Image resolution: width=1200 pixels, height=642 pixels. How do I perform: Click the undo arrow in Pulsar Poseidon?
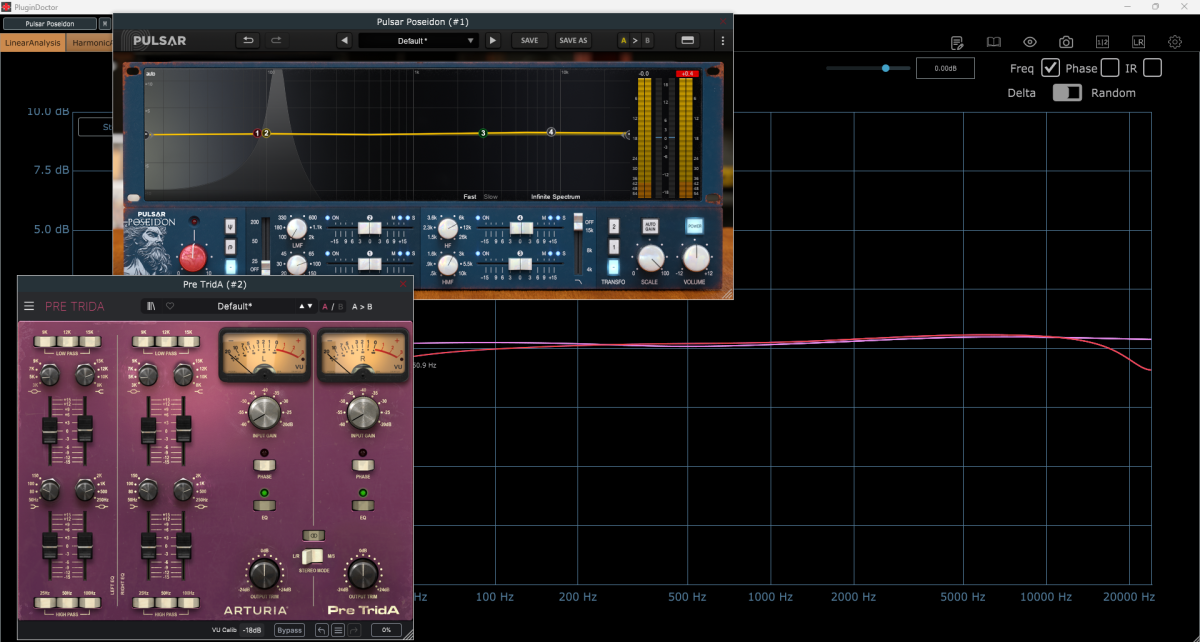point(247,40)
